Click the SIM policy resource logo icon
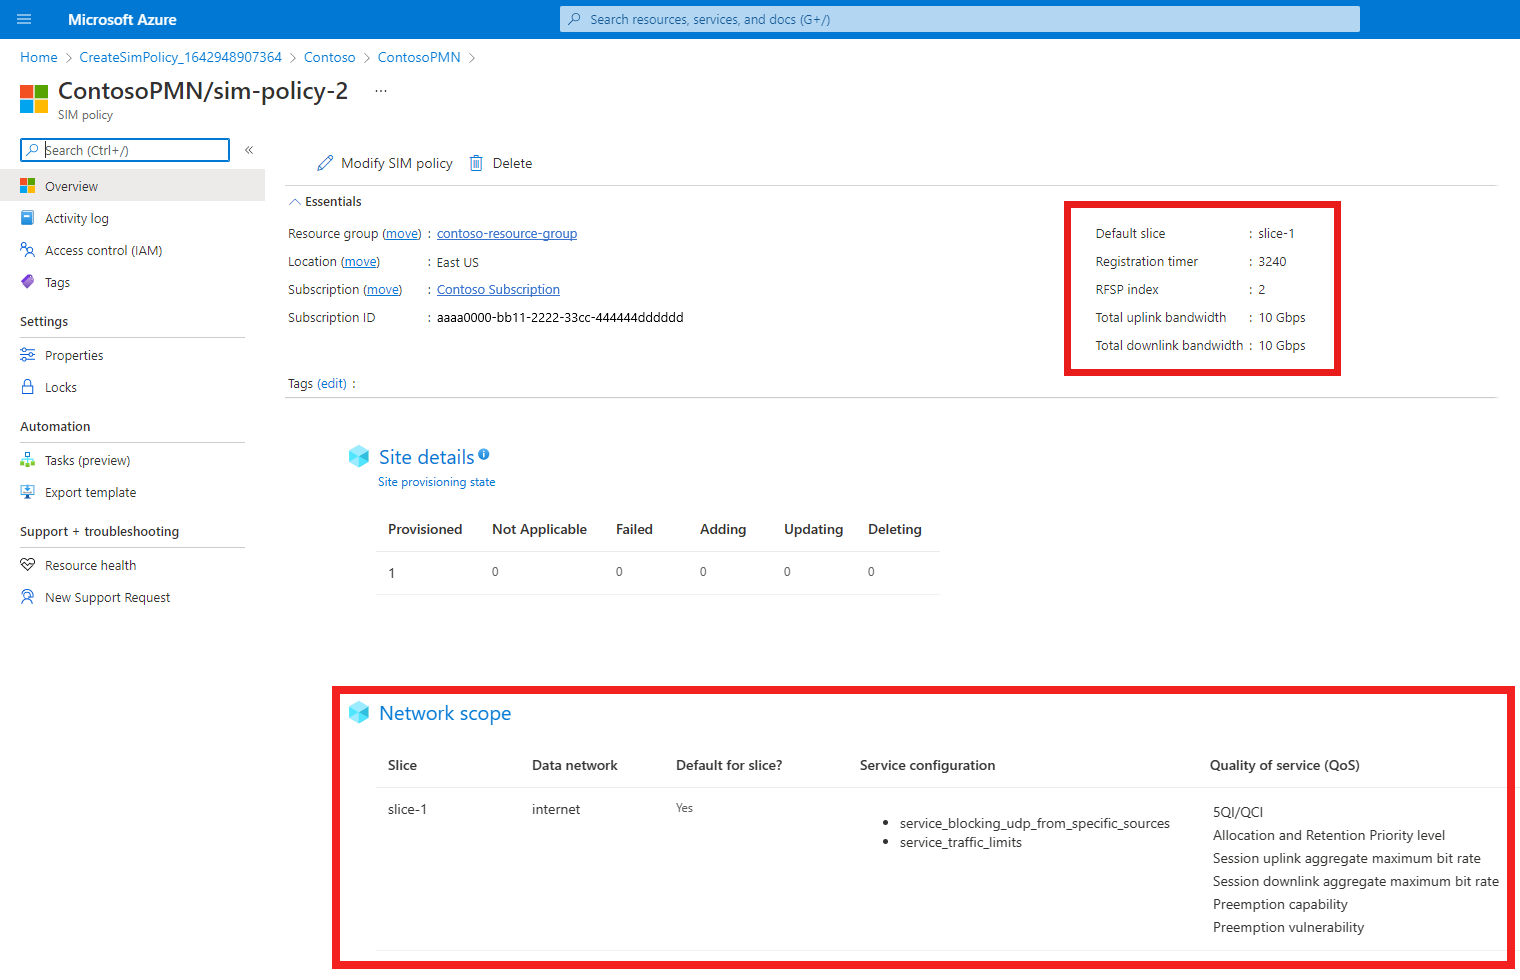This screenshot has width=1520, height=980. click(34, 99)
